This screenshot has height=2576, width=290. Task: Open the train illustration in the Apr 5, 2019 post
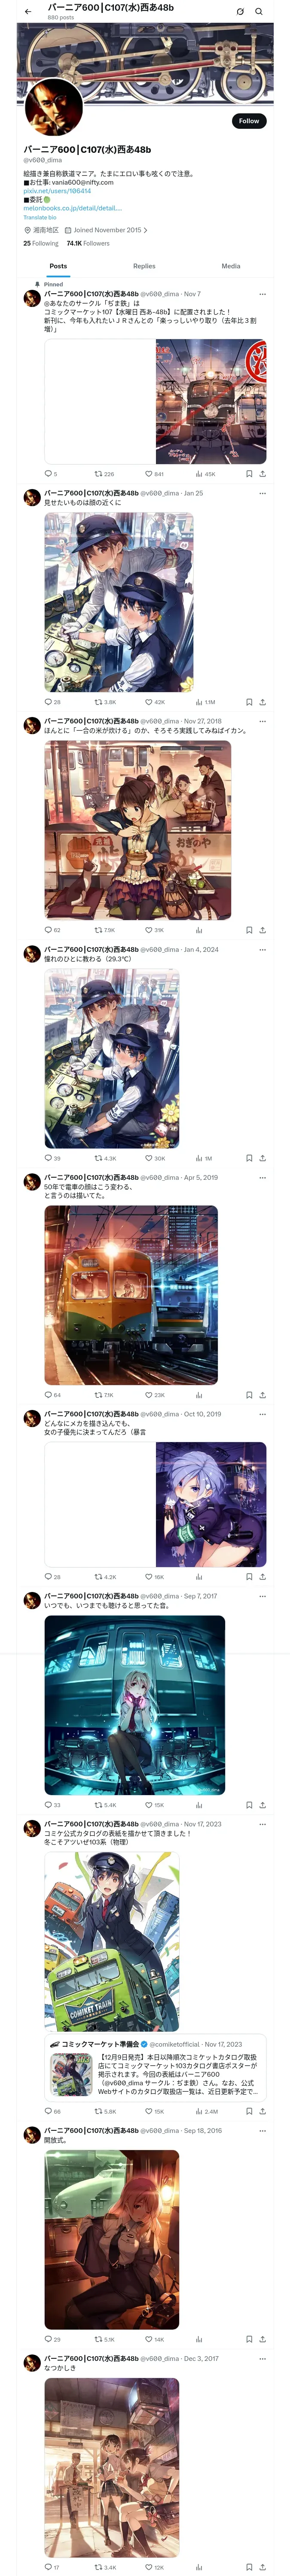131,1295
